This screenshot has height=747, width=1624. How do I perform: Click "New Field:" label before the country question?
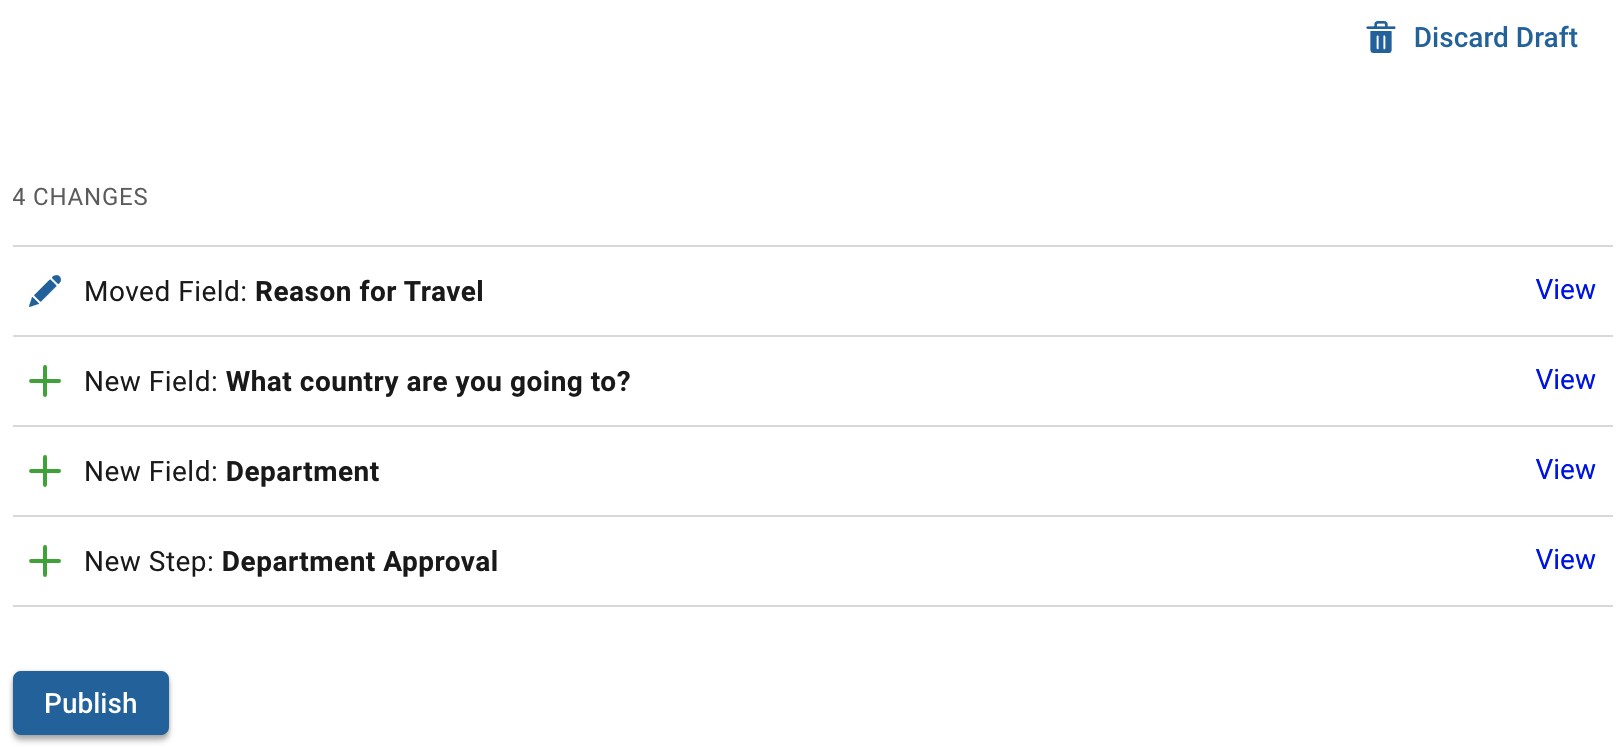pos(151,382)
